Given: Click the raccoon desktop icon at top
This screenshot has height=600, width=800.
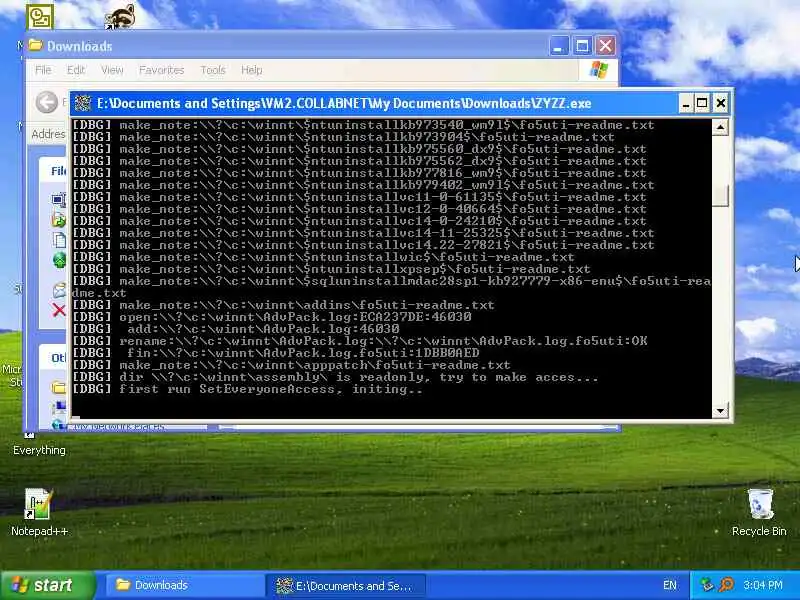Looking at the screenshot, I should point(120,16).
